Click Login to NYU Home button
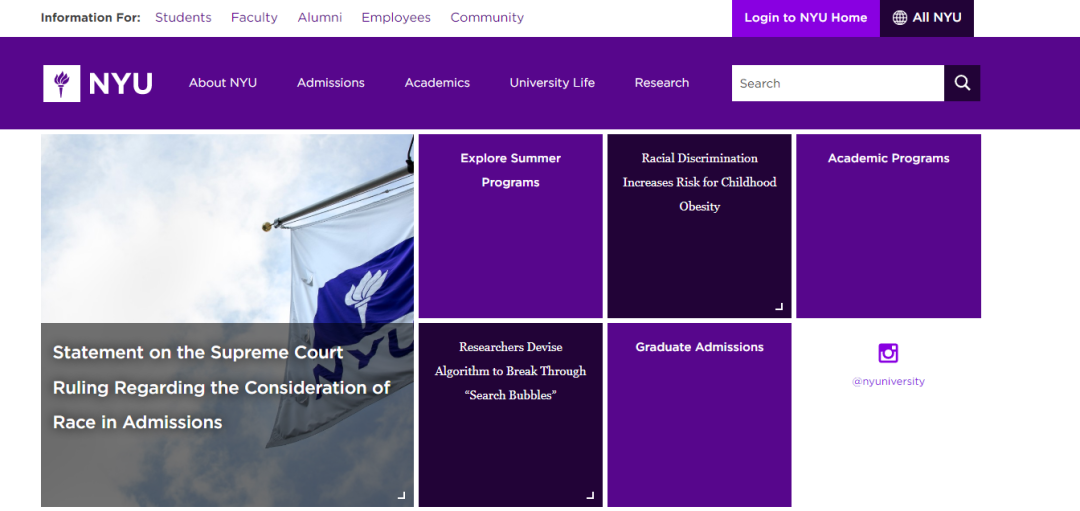The image size is (1080, 511). coord(806,18)
